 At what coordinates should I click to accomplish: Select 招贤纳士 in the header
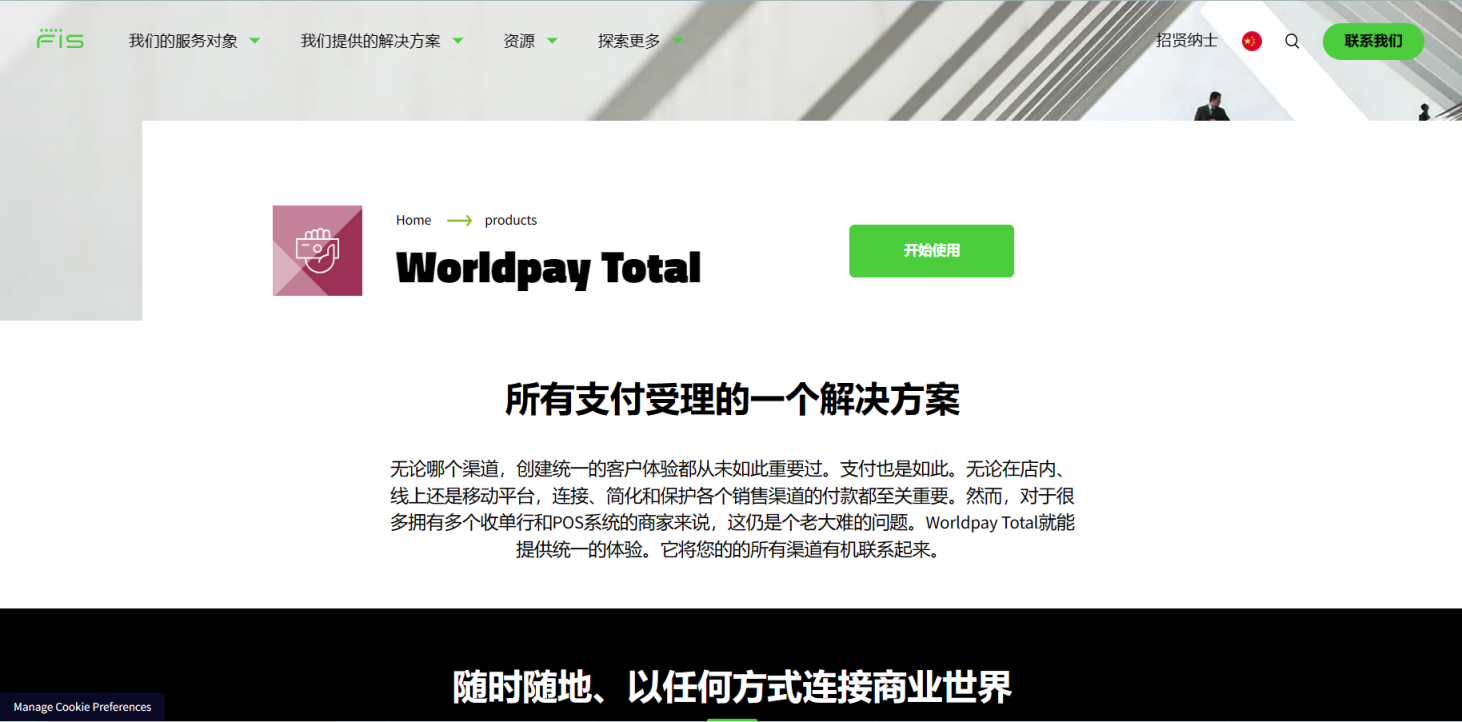click(x=1187, y=41)
